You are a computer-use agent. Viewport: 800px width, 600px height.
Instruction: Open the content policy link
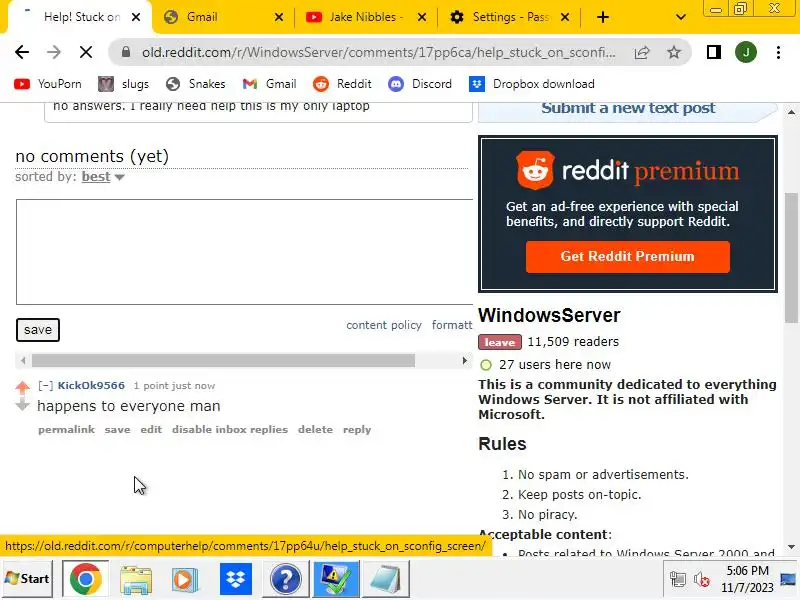click(384, 325)
